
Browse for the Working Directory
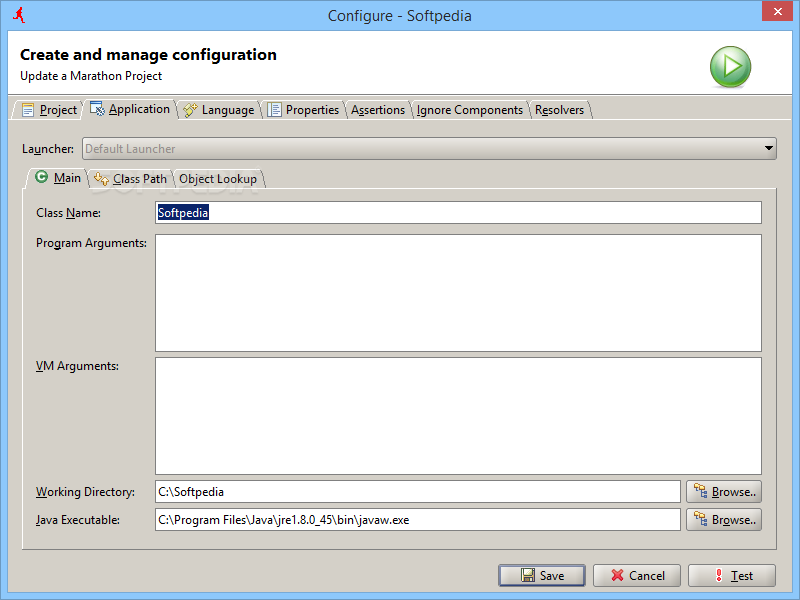pyautogui.click(x=724, y=492)
